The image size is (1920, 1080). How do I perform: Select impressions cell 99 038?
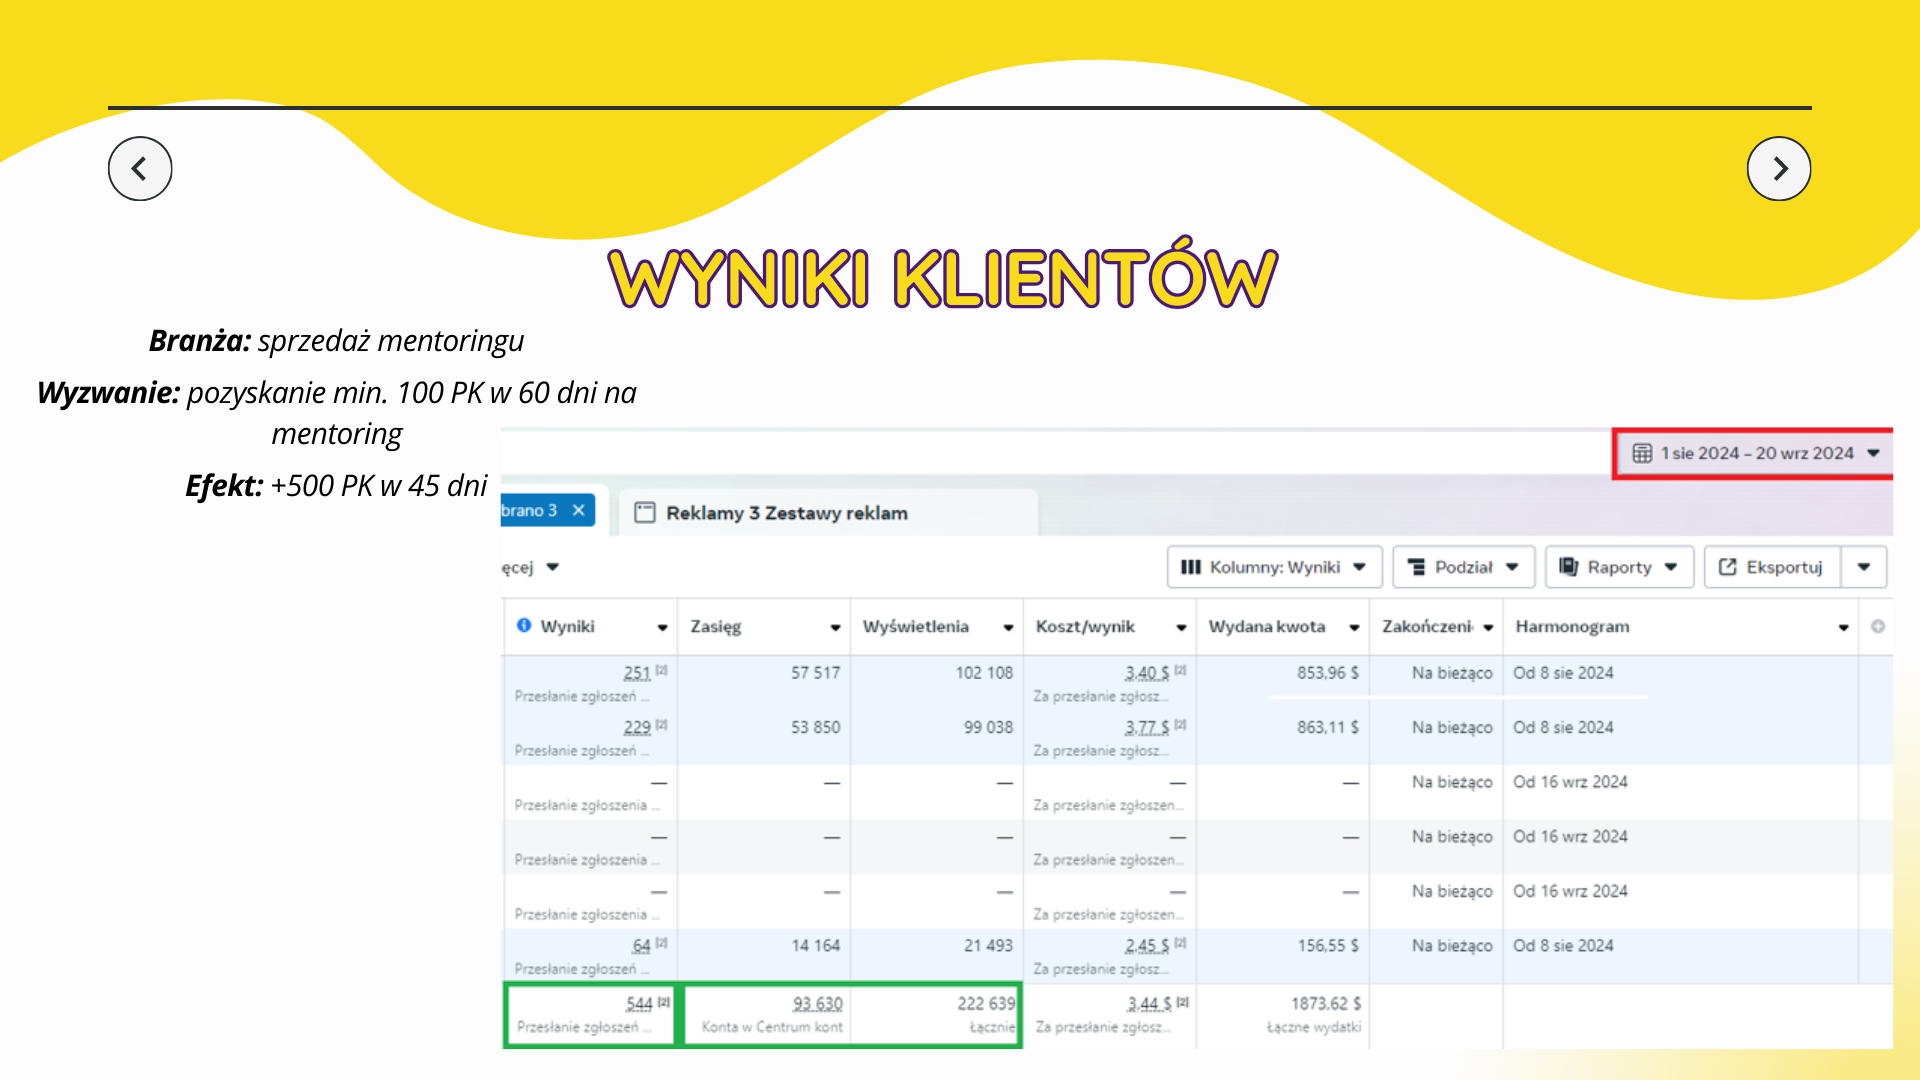pos(988,727)
